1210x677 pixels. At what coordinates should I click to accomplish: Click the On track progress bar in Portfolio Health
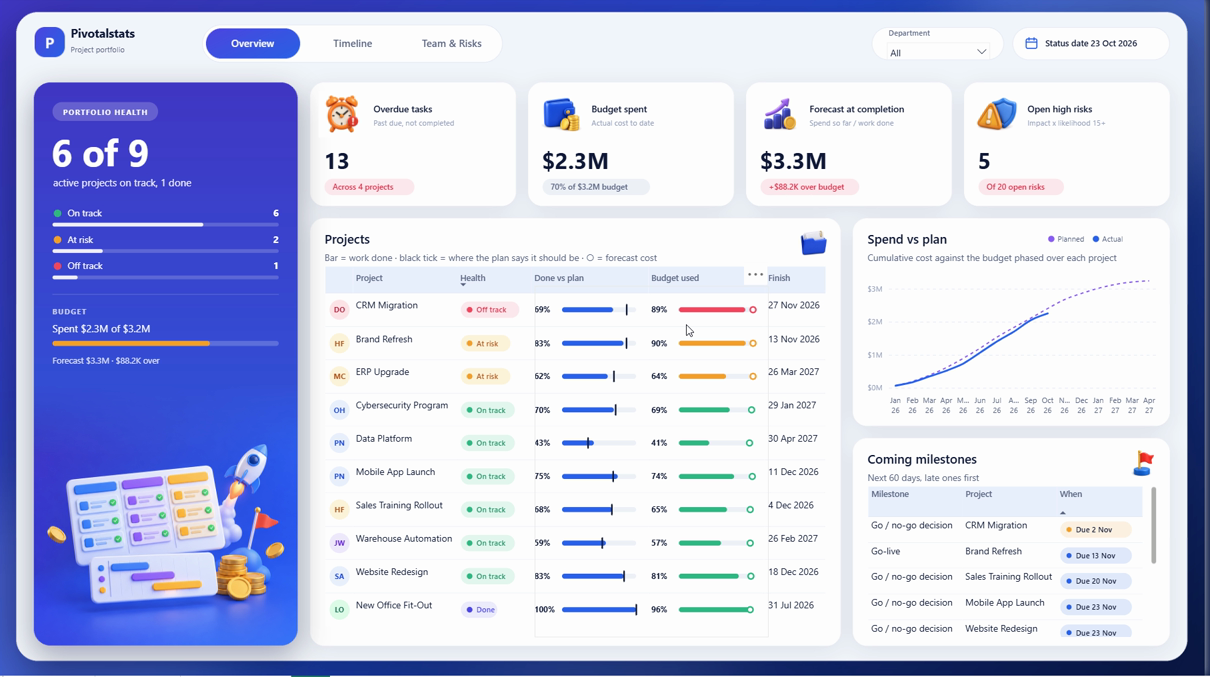[x=165, y=225]
